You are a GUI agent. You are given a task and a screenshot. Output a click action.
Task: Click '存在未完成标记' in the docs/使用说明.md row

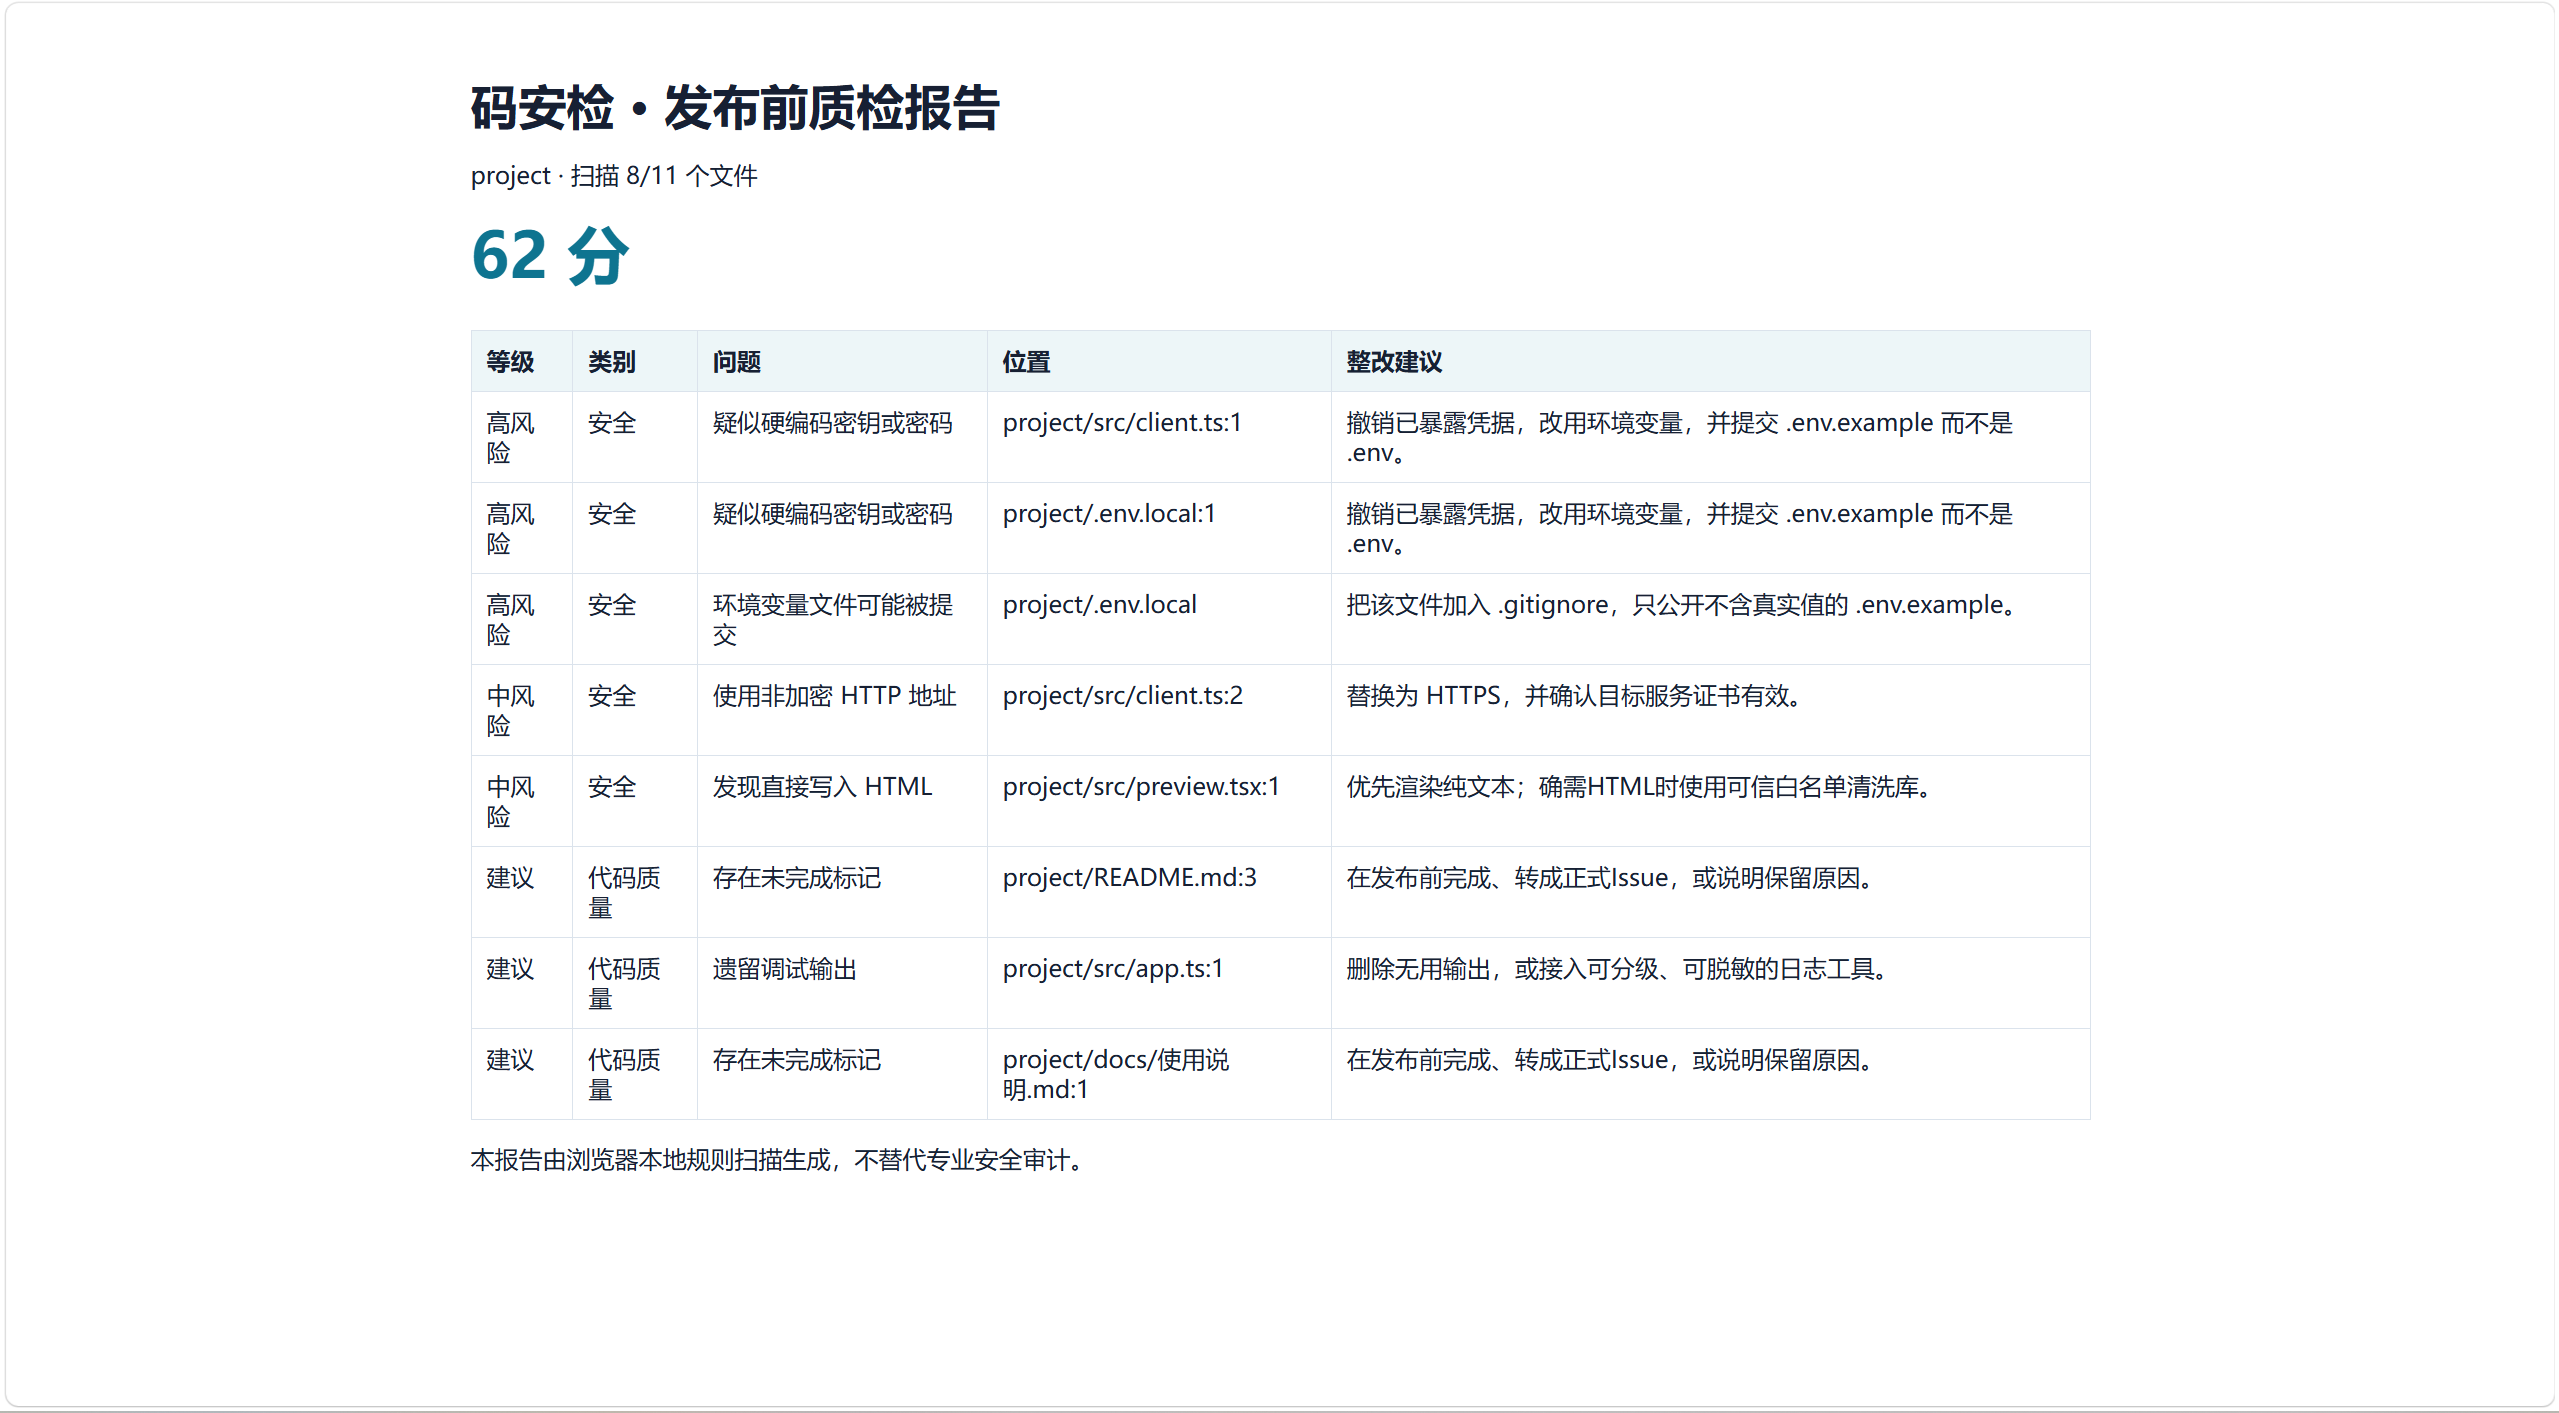797,1060
